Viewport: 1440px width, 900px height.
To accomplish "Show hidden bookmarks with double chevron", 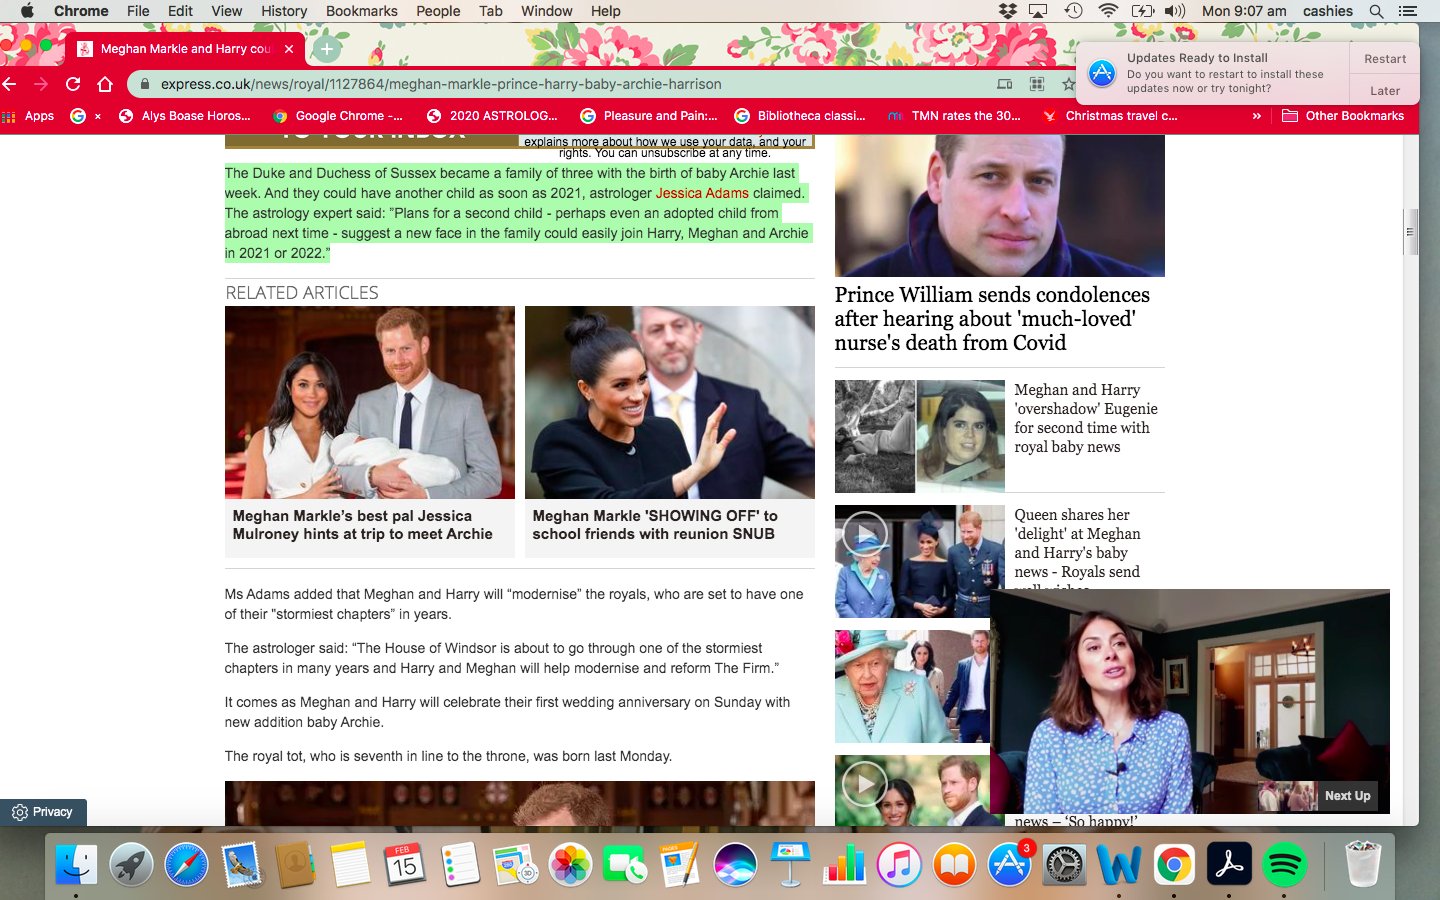I will 1257,116.
